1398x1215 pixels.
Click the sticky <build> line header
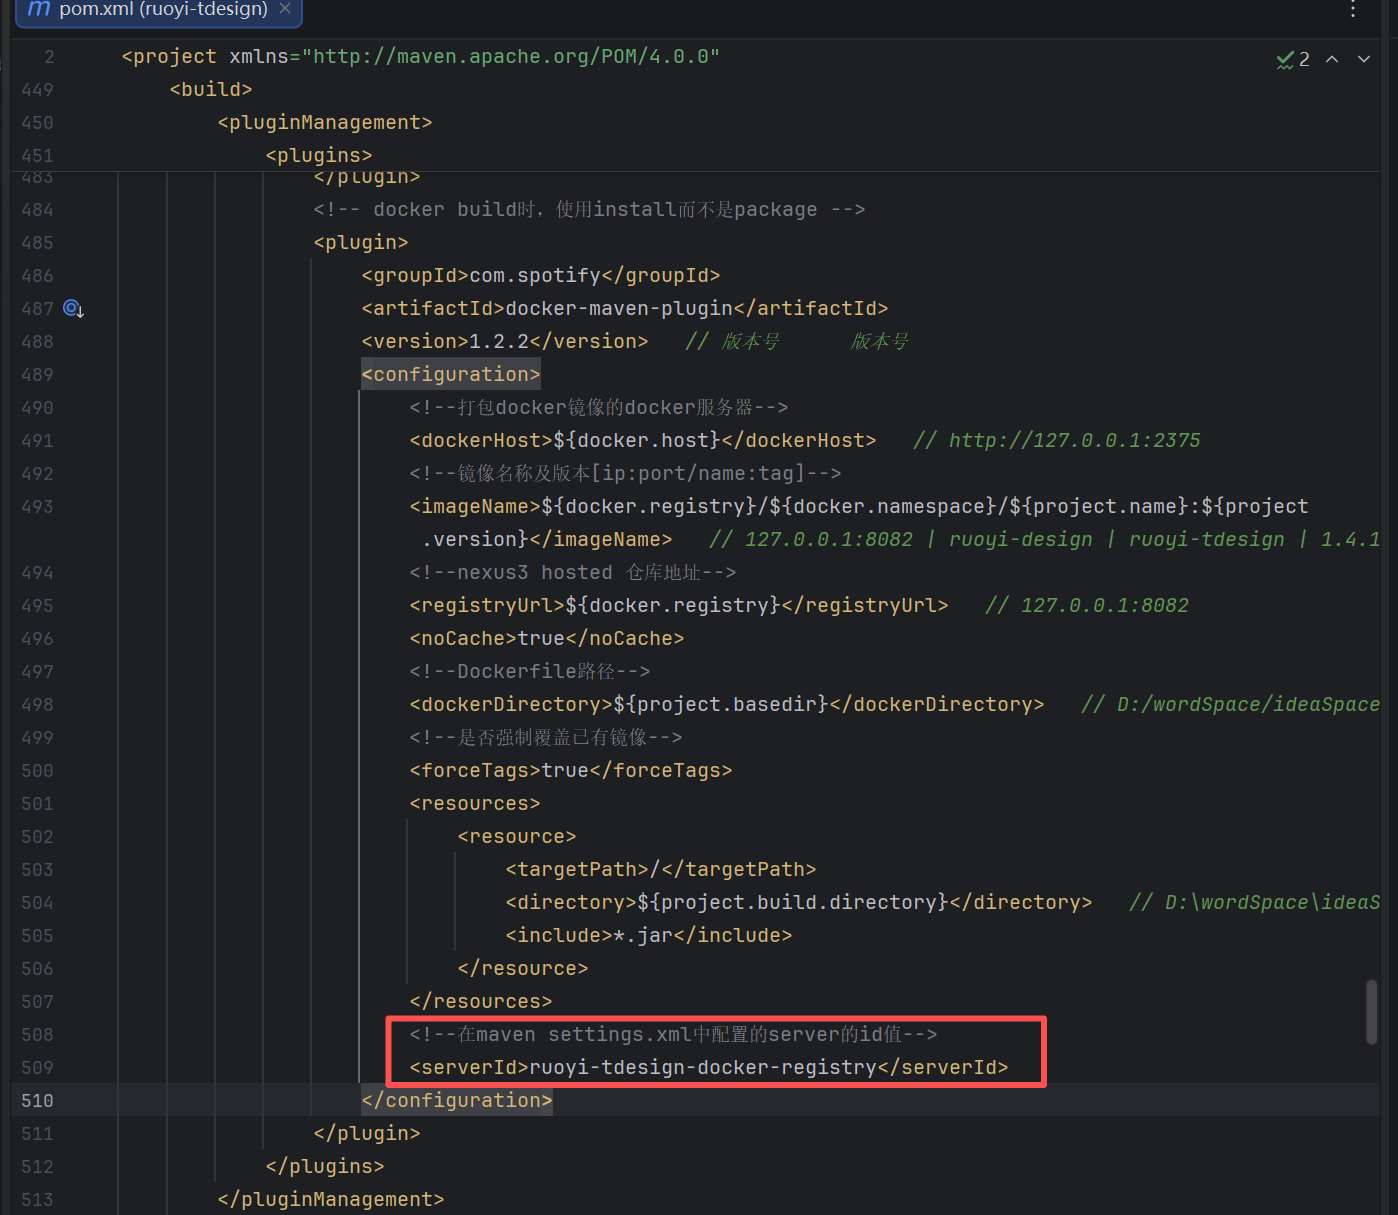click(211, 89)
